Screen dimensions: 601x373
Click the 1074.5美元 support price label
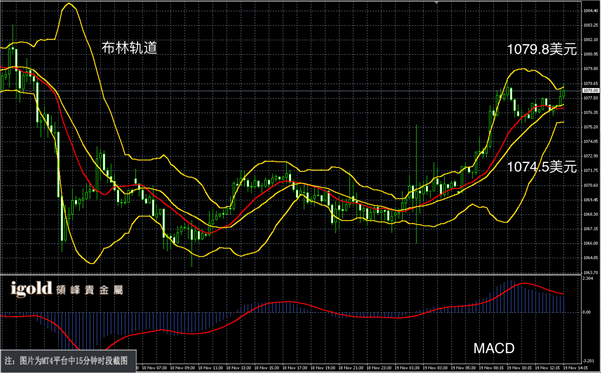[542, 167]
